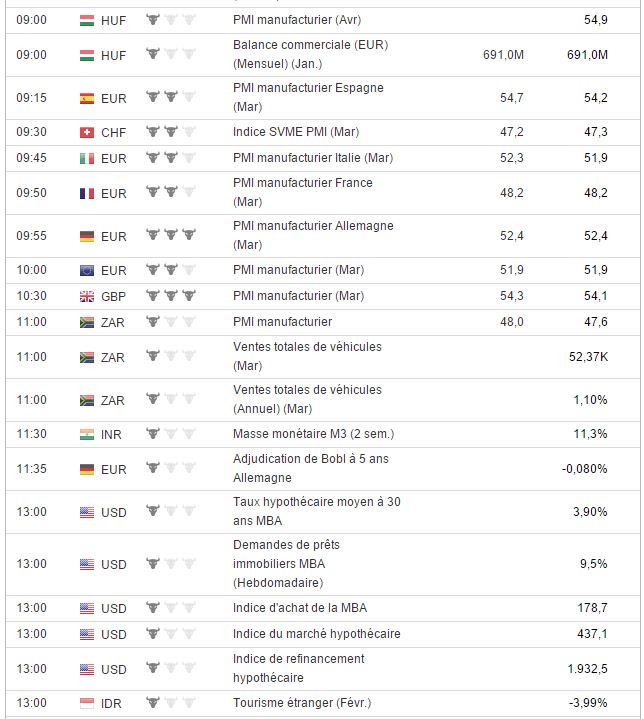Click the European Union flag at 10:00
This screenshot has height=719, width=644.
[86, 270]
